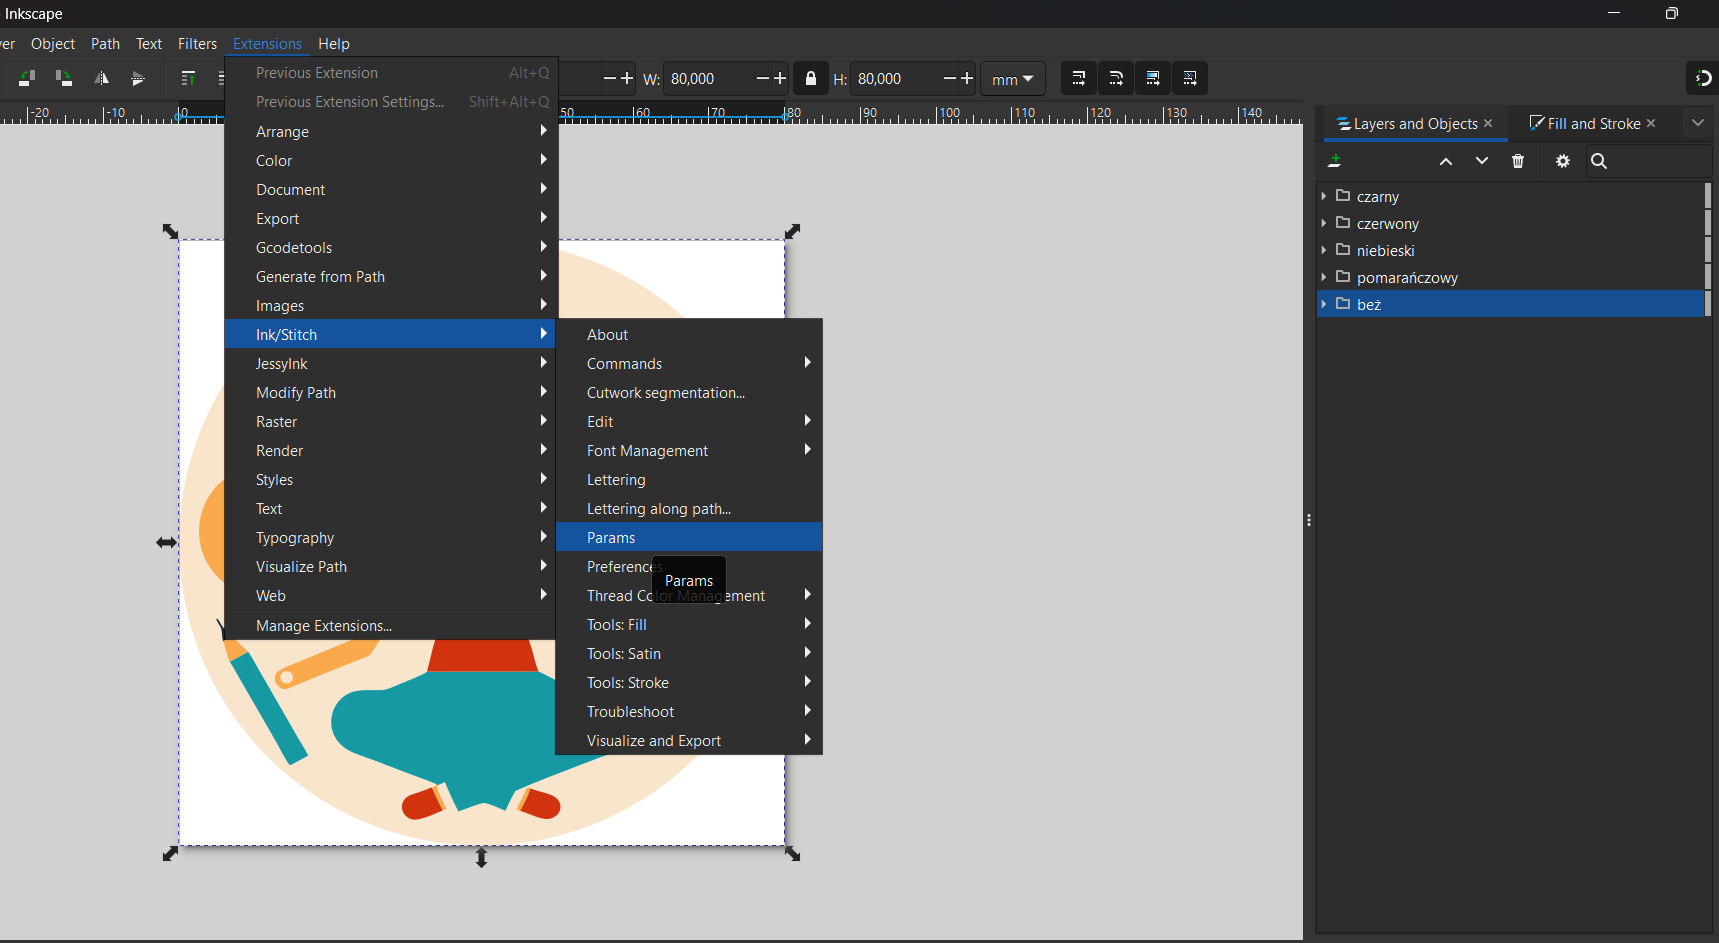Raise selection to top
The width and height of the screenshot is (1719, 943).
(x=188, y=78)
